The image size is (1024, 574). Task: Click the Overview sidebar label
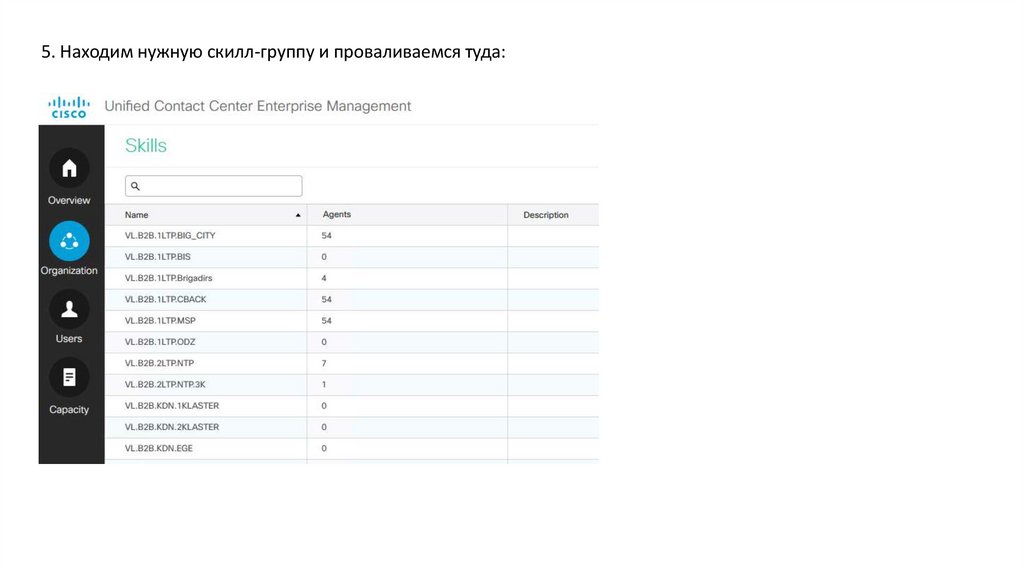click(69, 200)
